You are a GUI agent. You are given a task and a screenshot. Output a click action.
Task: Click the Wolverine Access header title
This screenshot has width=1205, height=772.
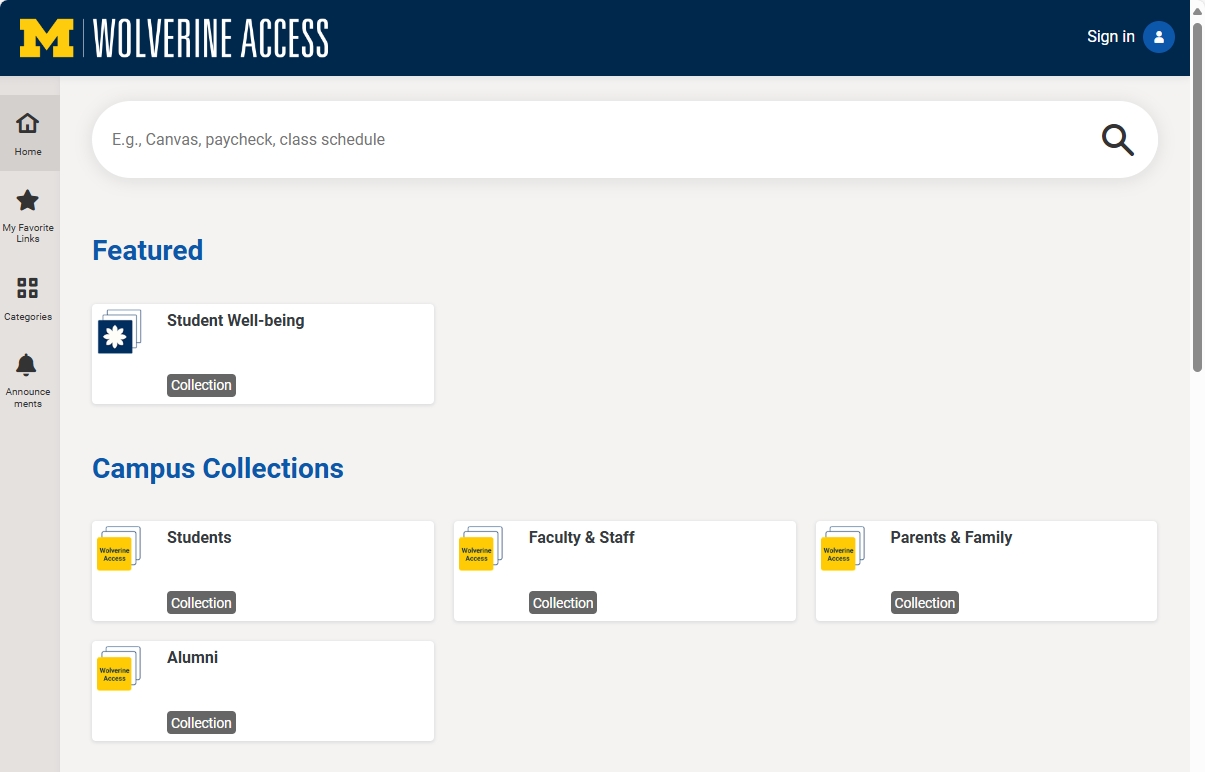coord(211,38)
